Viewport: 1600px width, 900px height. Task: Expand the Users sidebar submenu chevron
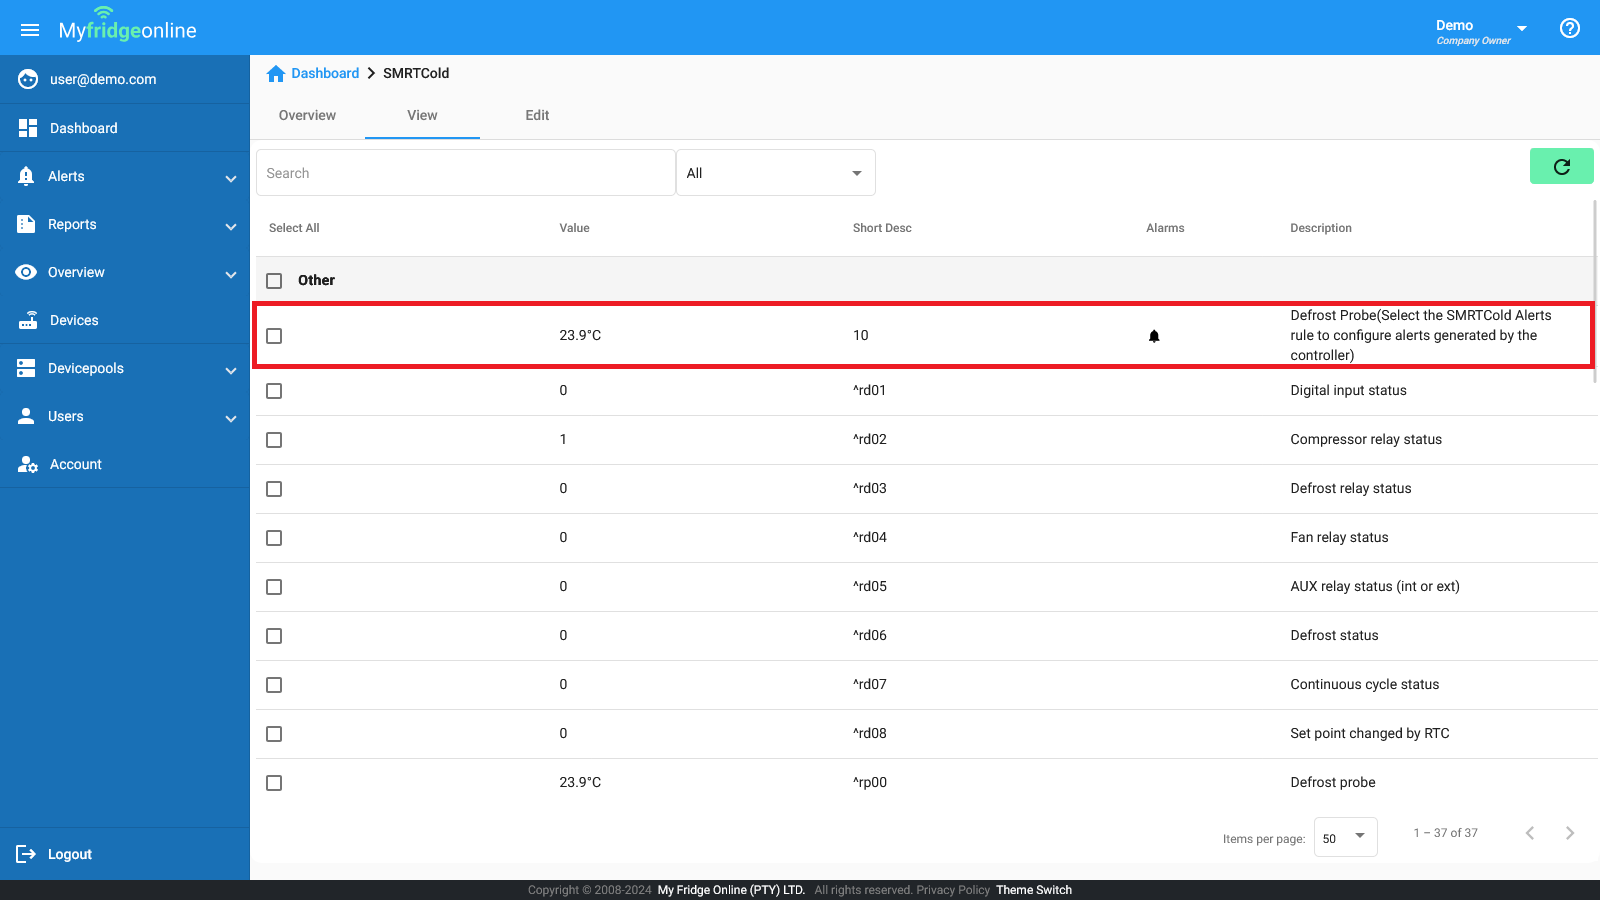pyautogui.click(x=231, y=418)
